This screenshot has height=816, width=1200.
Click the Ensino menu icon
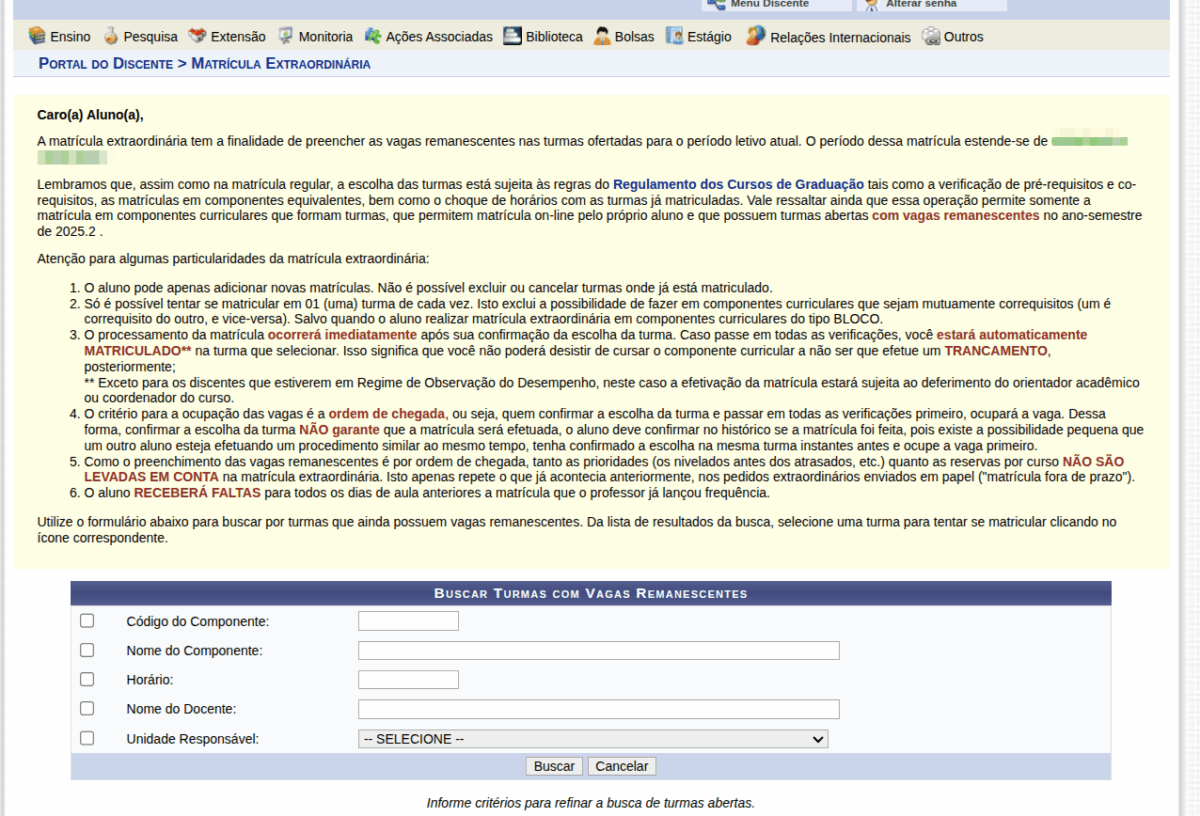tap(37, 36)
